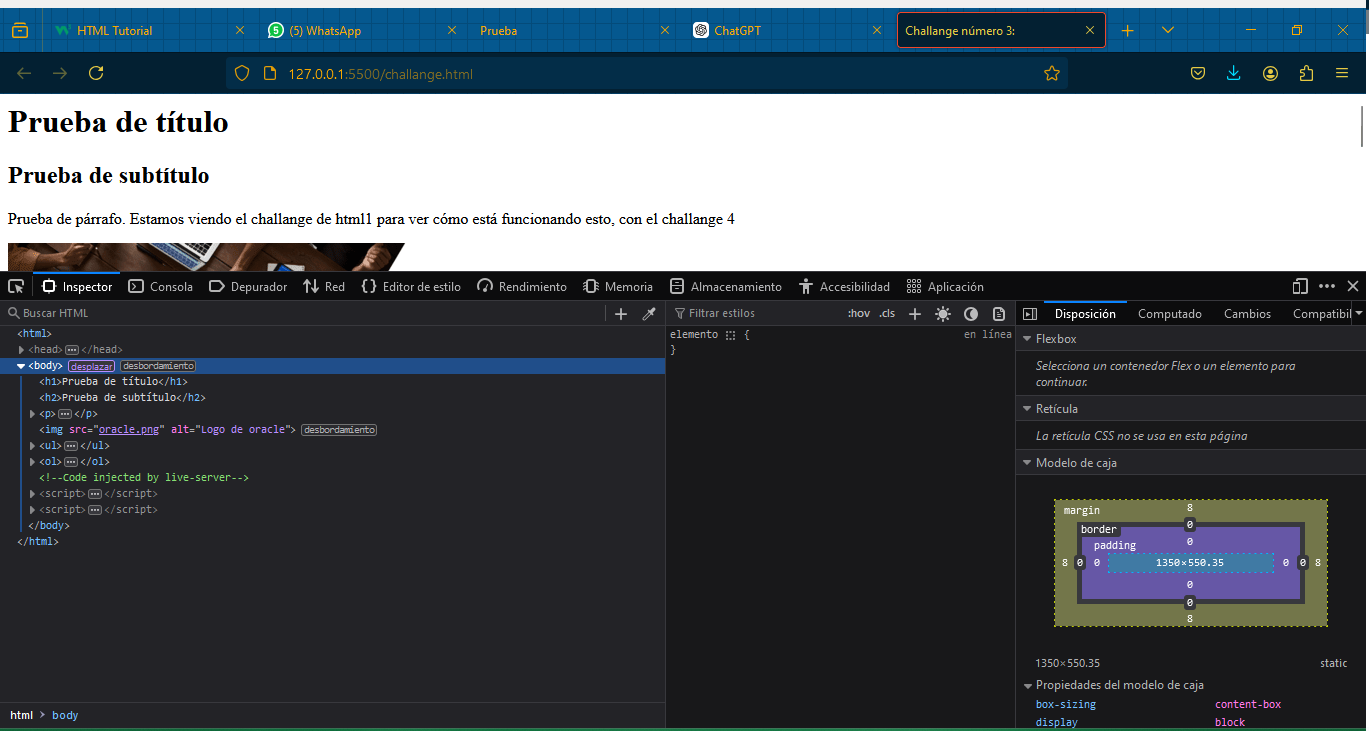Viewport: 1369px width, 731px height.
Task: Open the Accesibilidad panel
Action: (x=845, y=286)
